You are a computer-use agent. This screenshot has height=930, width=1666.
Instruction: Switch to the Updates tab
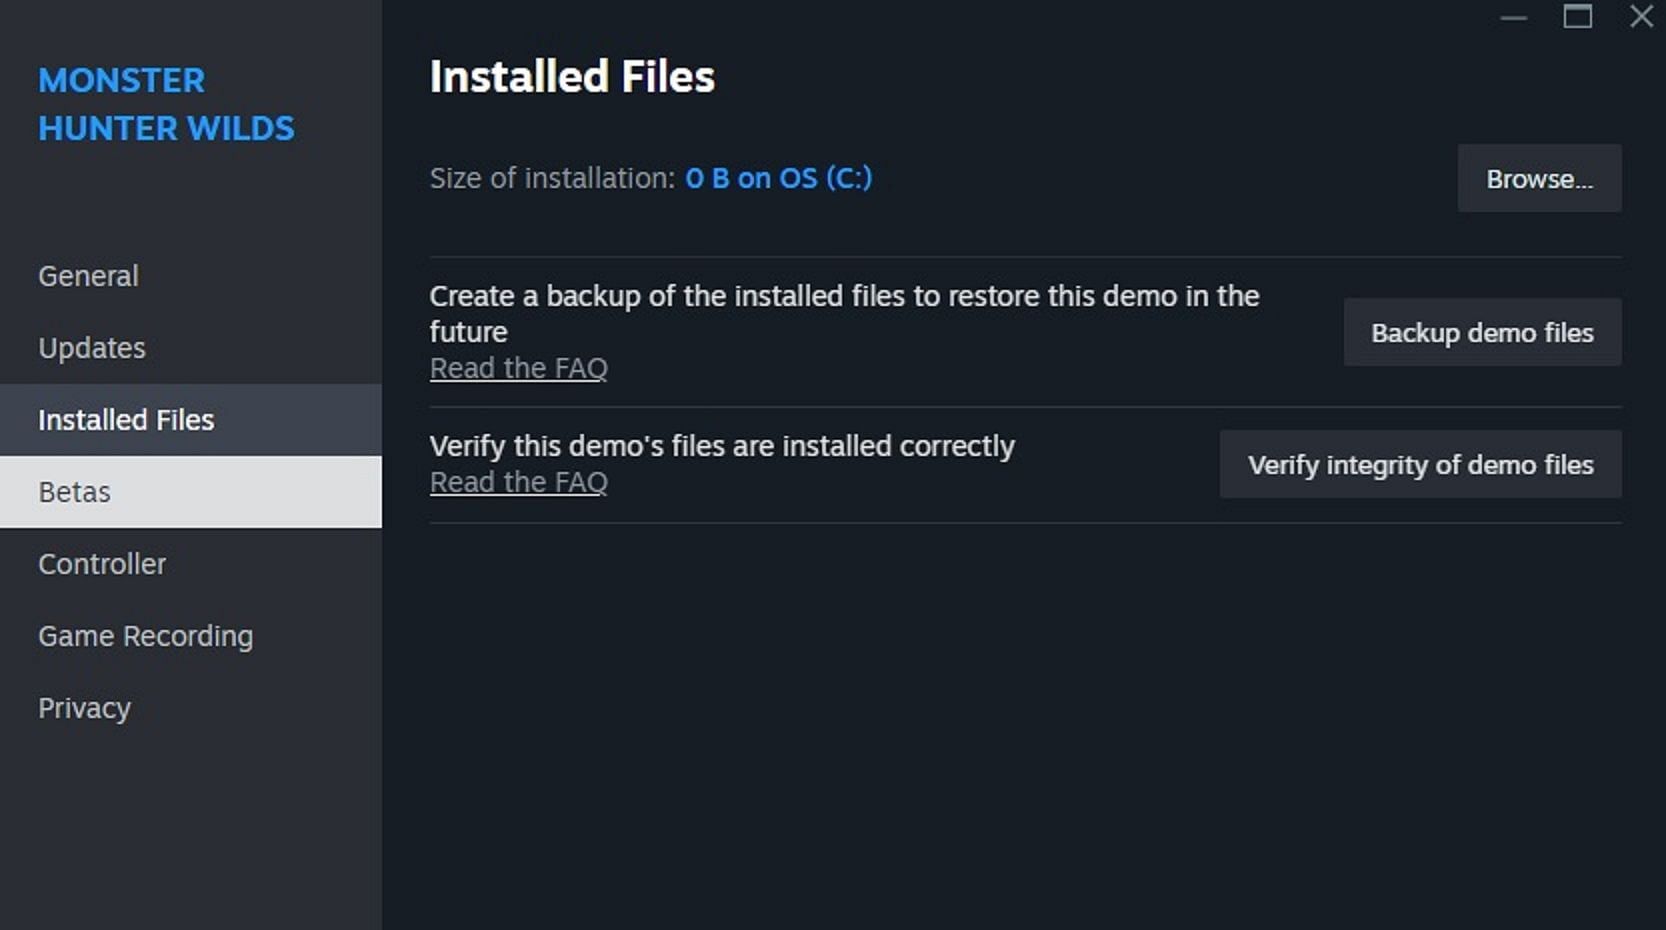(x=92, y=348)
